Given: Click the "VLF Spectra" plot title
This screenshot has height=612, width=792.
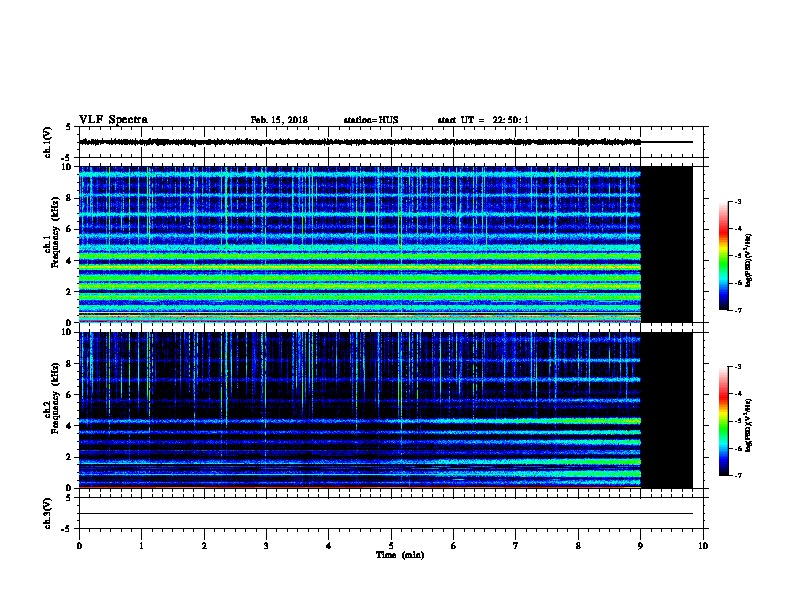Looking at the screenshot, I should pos(113,120).
